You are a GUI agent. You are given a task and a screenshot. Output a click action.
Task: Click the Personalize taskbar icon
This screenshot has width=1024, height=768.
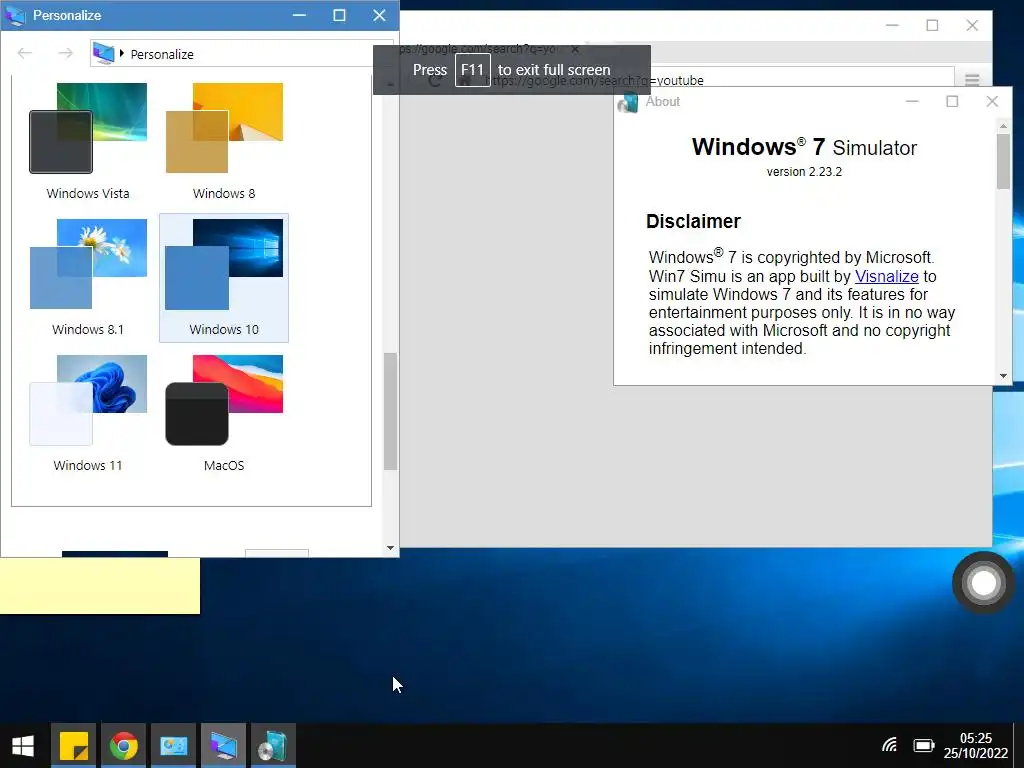tap(223, 746)
